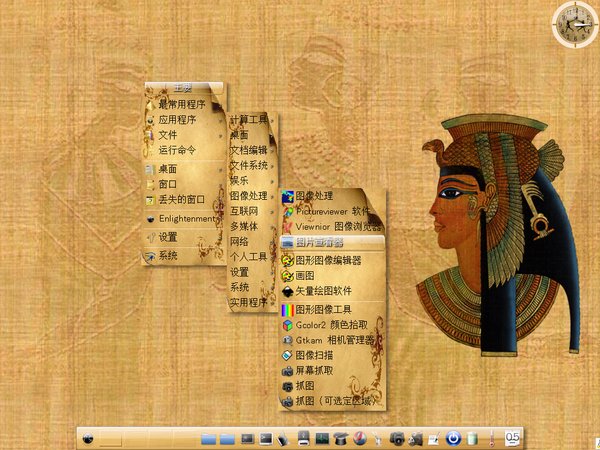The image size is (600, 450).
Task: Launch Gtkam 相机管理器 from menu
Action: [327, 340]
